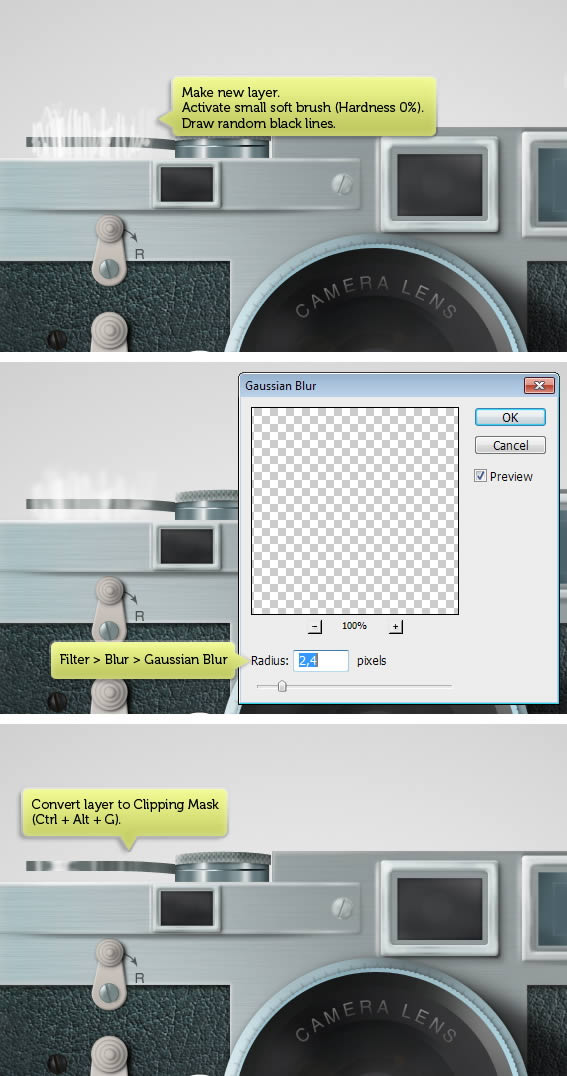Click the Radius slider handle

tap(282, 686)
